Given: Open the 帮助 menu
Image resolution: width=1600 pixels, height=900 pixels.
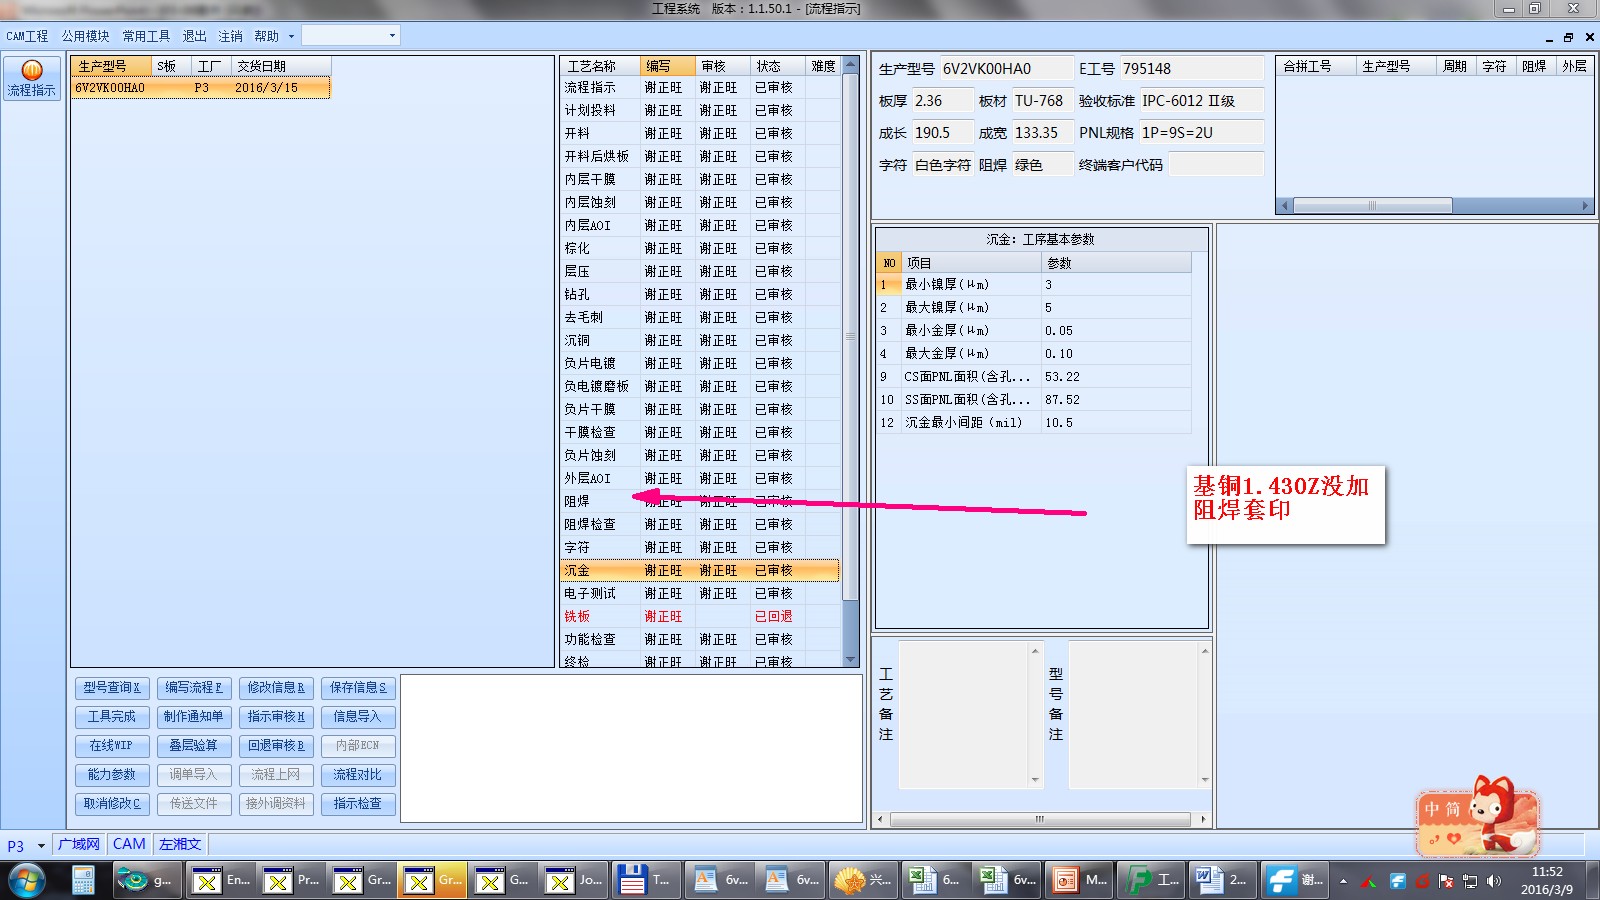Looking at the screenshot, I should click(x=266, y=36).
